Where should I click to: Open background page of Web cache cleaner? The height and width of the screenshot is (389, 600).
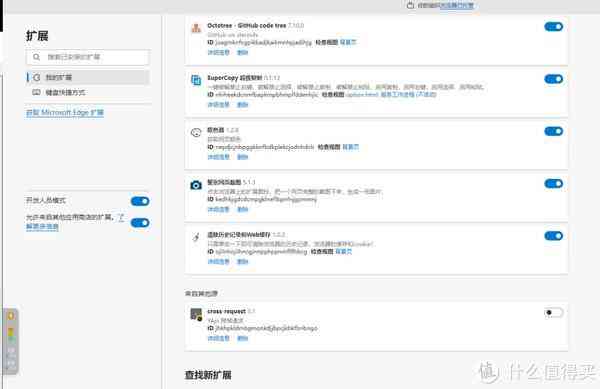point(343,252)
